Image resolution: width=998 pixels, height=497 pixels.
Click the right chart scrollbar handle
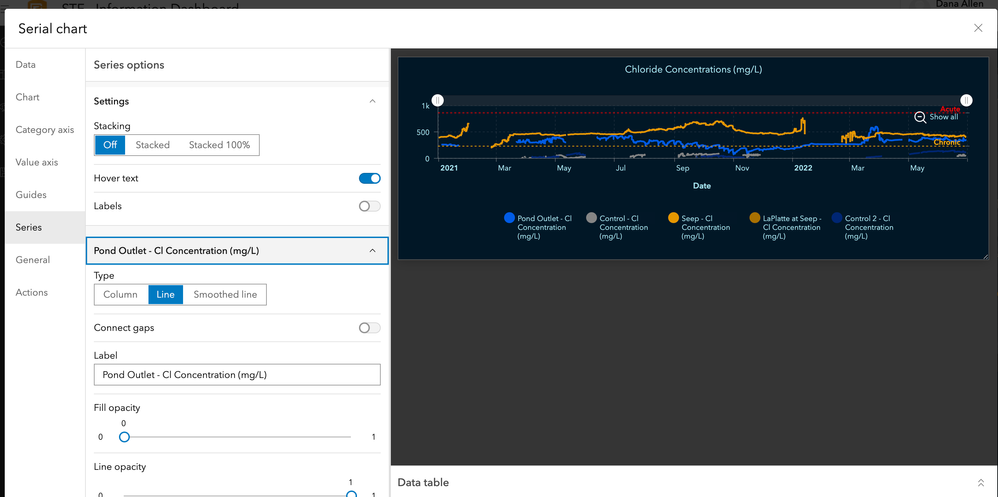(x=965, y=101)
